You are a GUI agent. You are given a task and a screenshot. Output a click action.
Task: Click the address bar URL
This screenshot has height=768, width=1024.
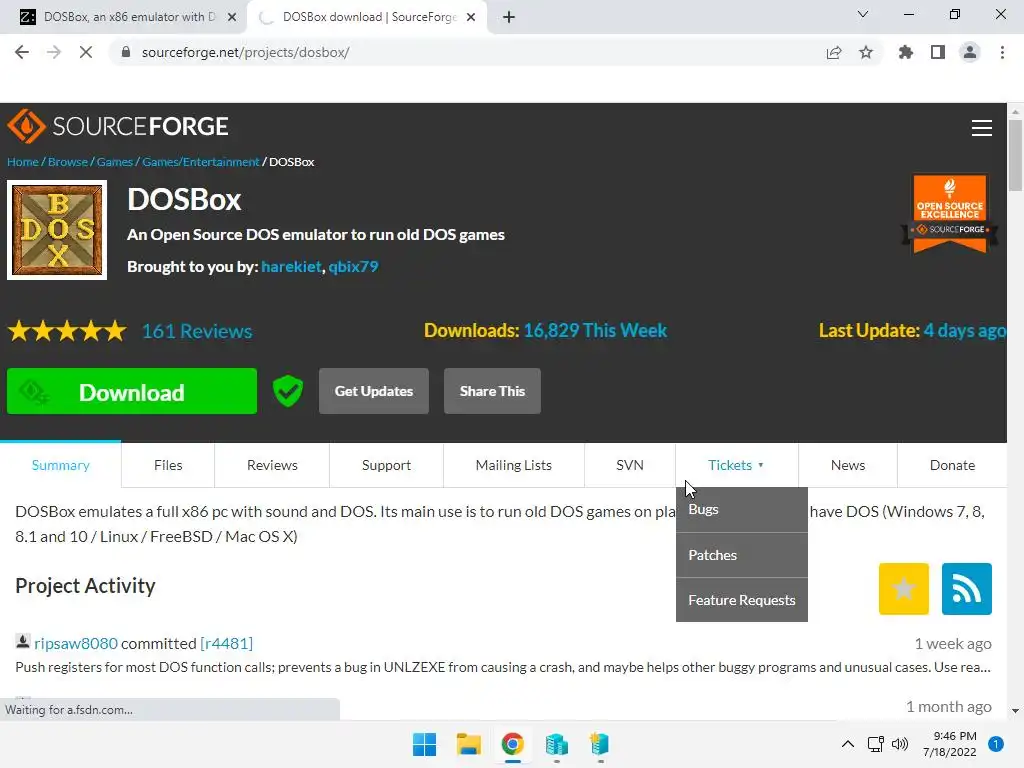pyautogui.click(x=246, y=52)
